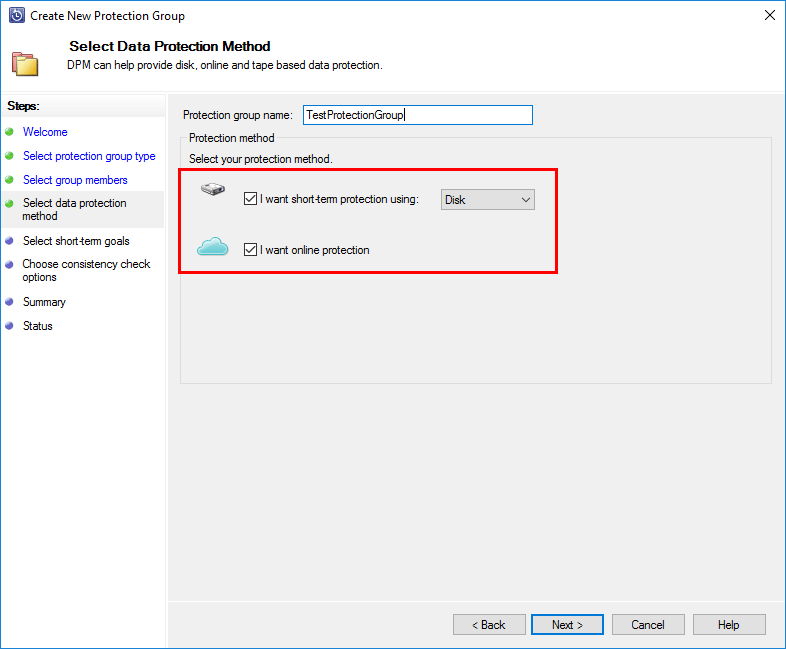The image size is (786, 649).
Task: Click the folder icon beside Select Data Protection Method
Action: [x=25, y=64]
